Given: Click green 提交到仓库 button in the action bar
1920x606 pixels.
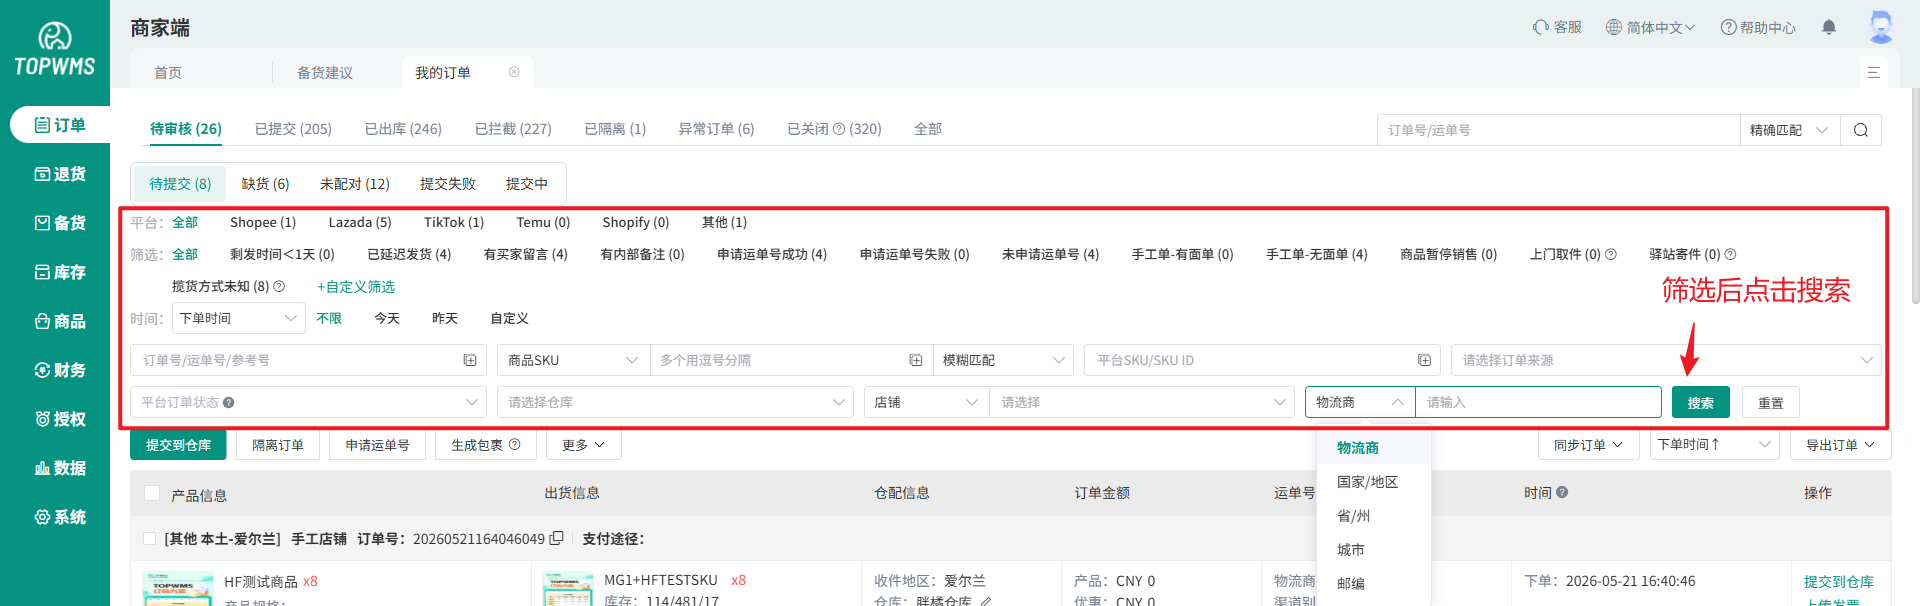Looking at the screenshot, I should coord(178,445).
